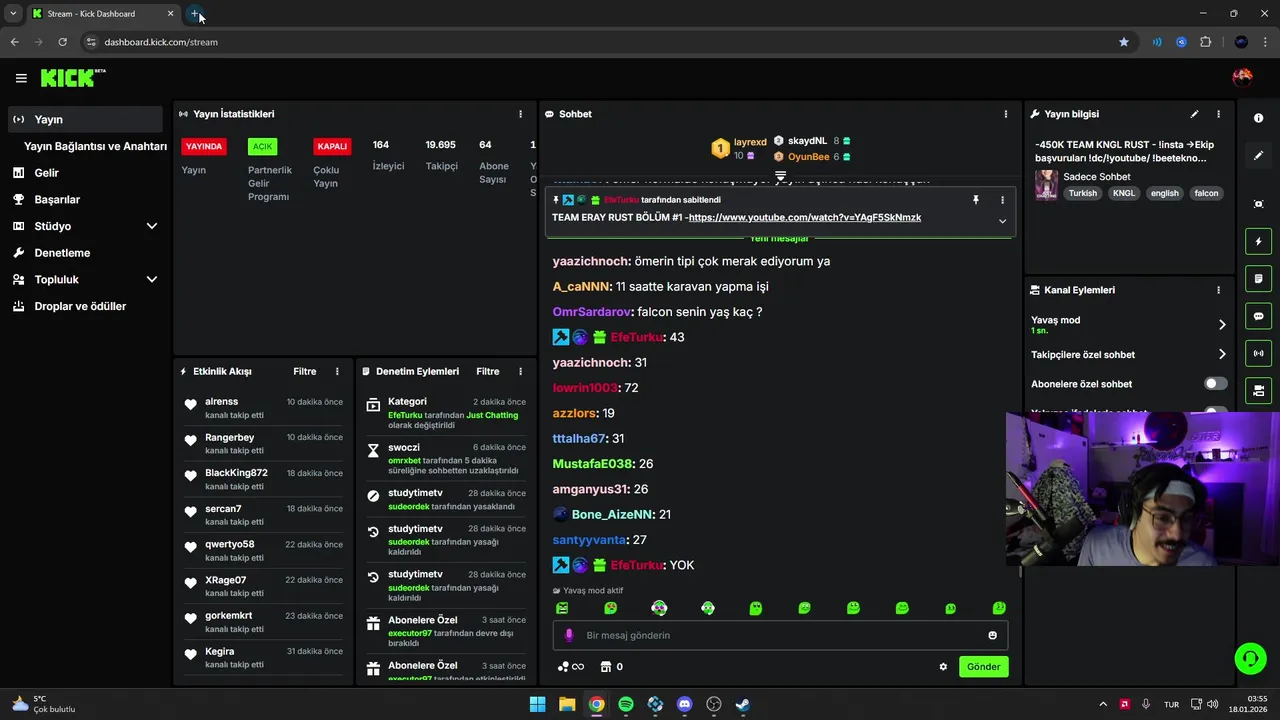The image size is (1280, 720).
Task: Open Etkinlik Akışı three-dot menu
Action: pos(337,371)
